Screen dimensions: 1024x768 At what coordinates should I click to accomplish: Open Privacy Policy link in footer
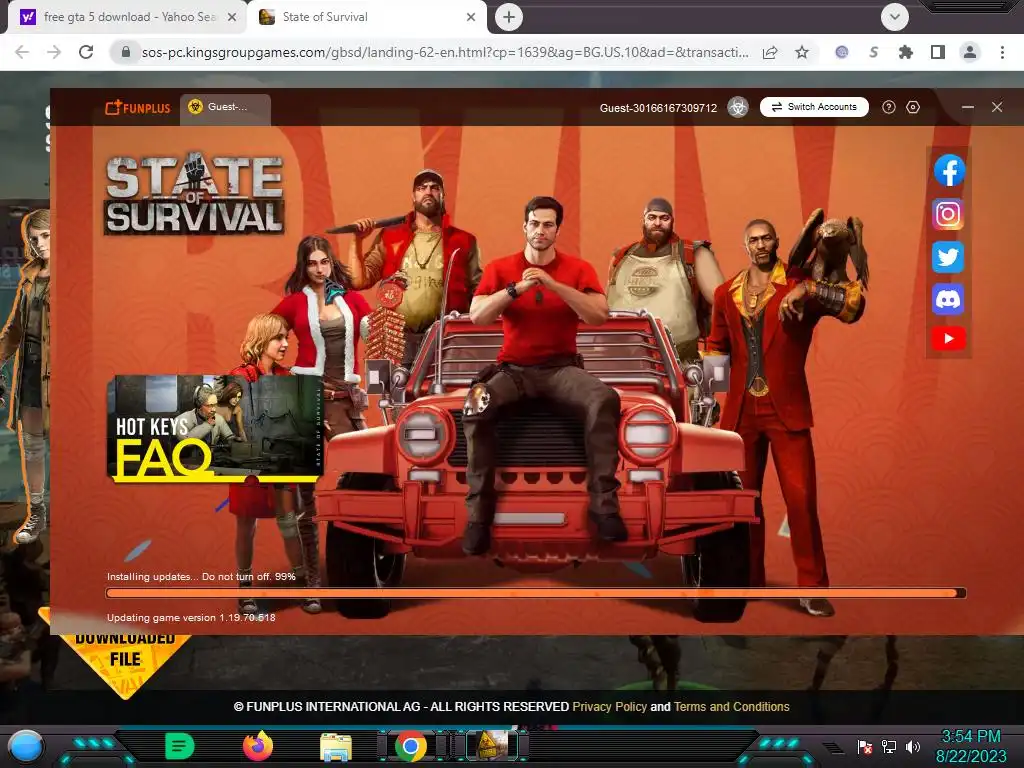click(609, 707)
